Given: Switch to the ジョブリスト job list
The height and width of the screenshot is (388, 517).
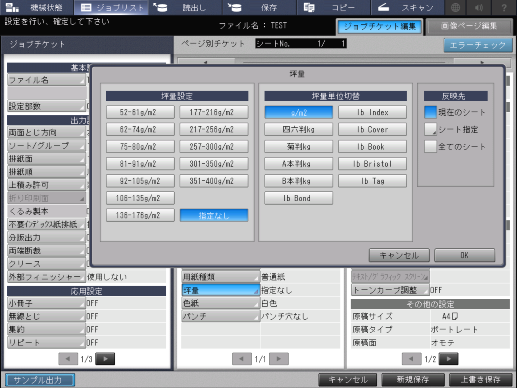Looking at the screenshot, I should click(x=111, y=7).
